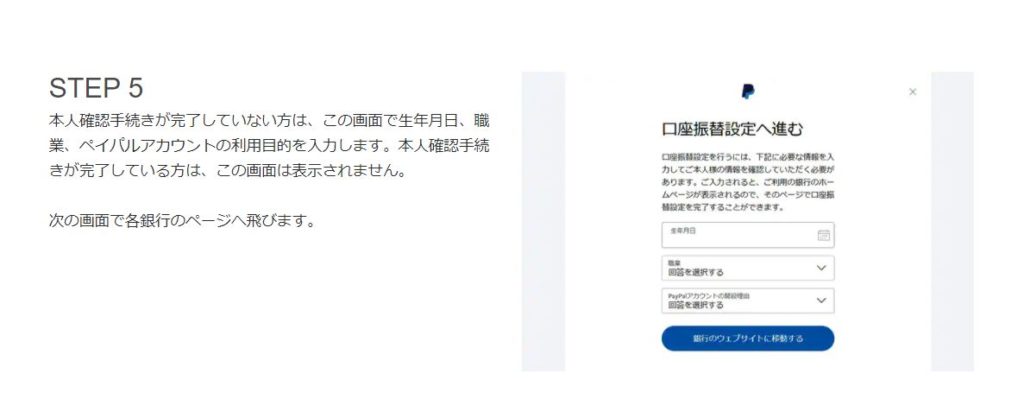This screenshot has height=405, width=1024.
Task: Click the STEP 5 heading
Action: pyautogui.click(x=96, y=88)
